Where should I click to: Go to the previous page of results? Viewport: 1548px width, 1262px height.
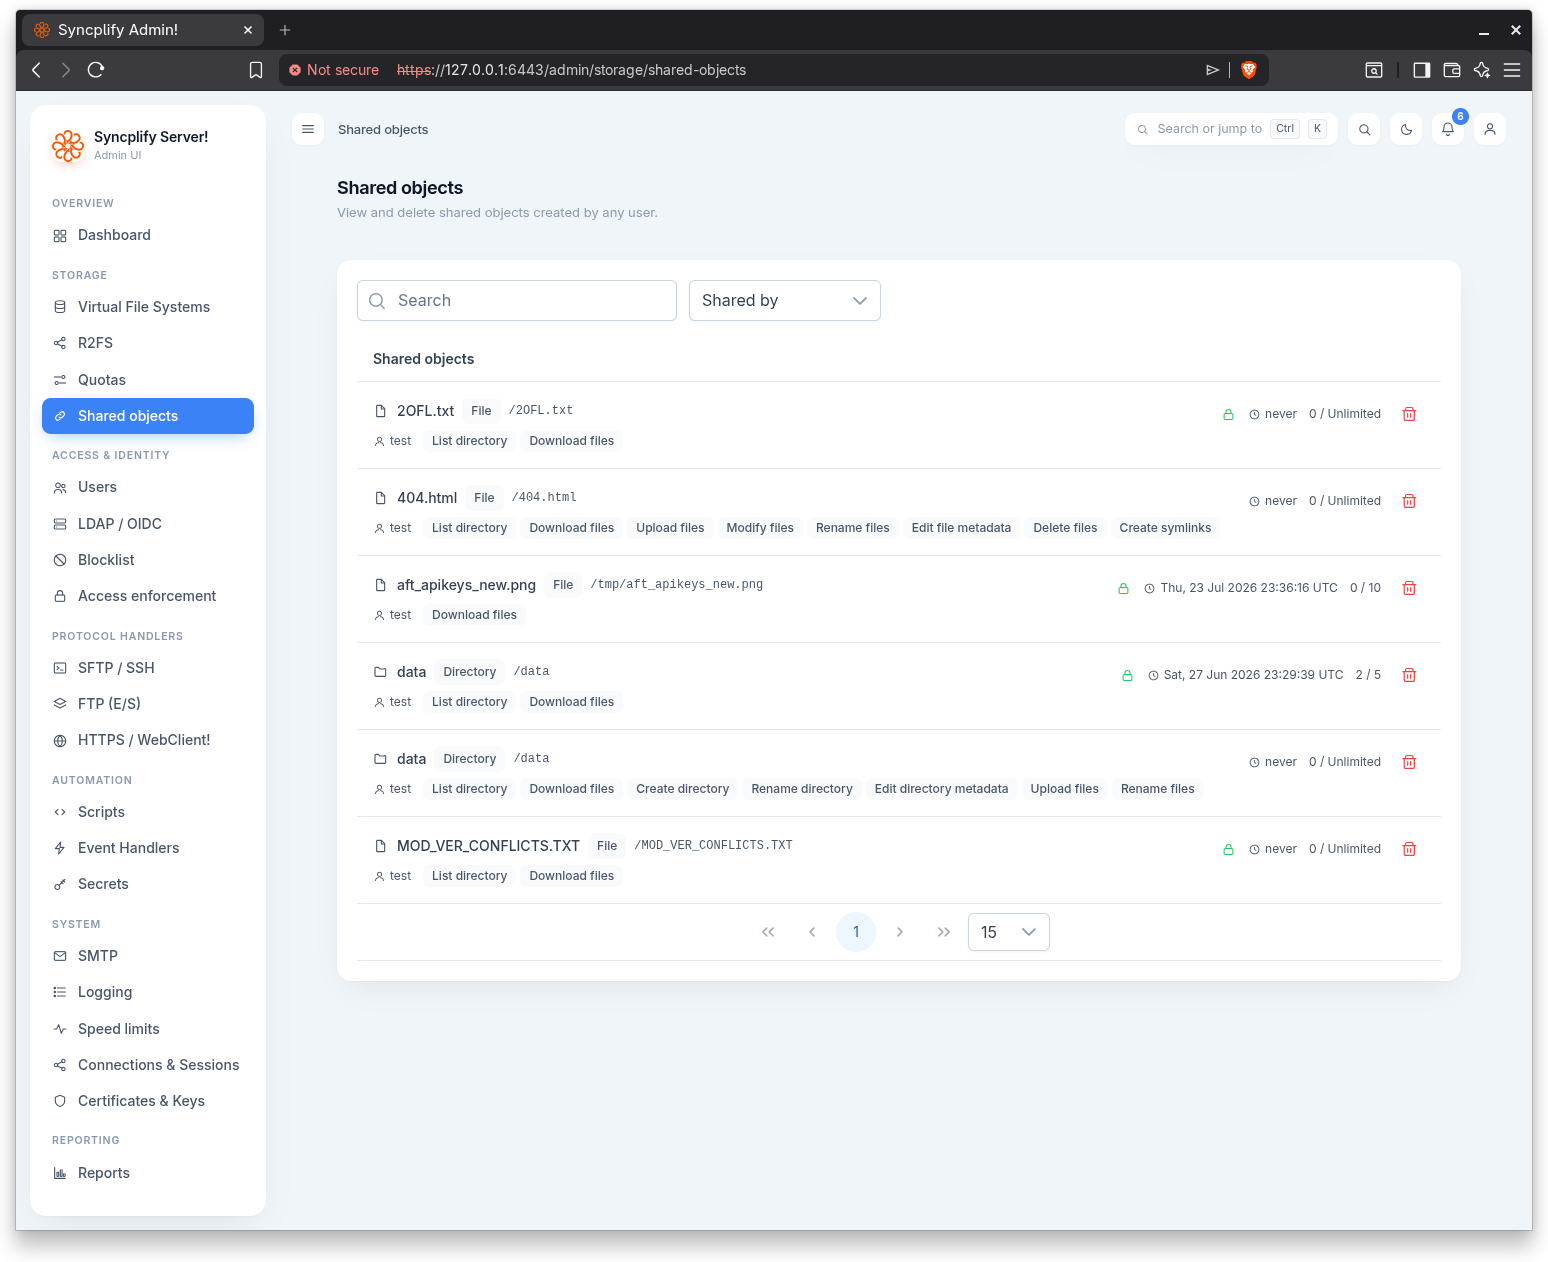point(812,932)
